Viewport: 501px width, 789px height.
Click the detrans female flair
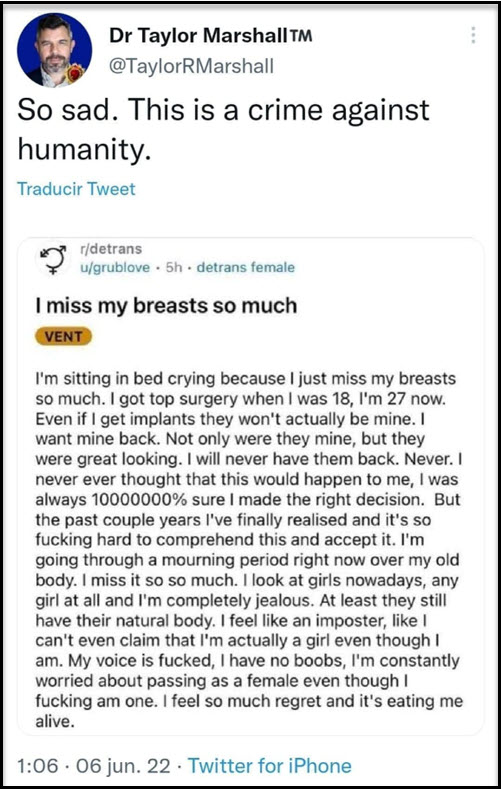[245, 267]
